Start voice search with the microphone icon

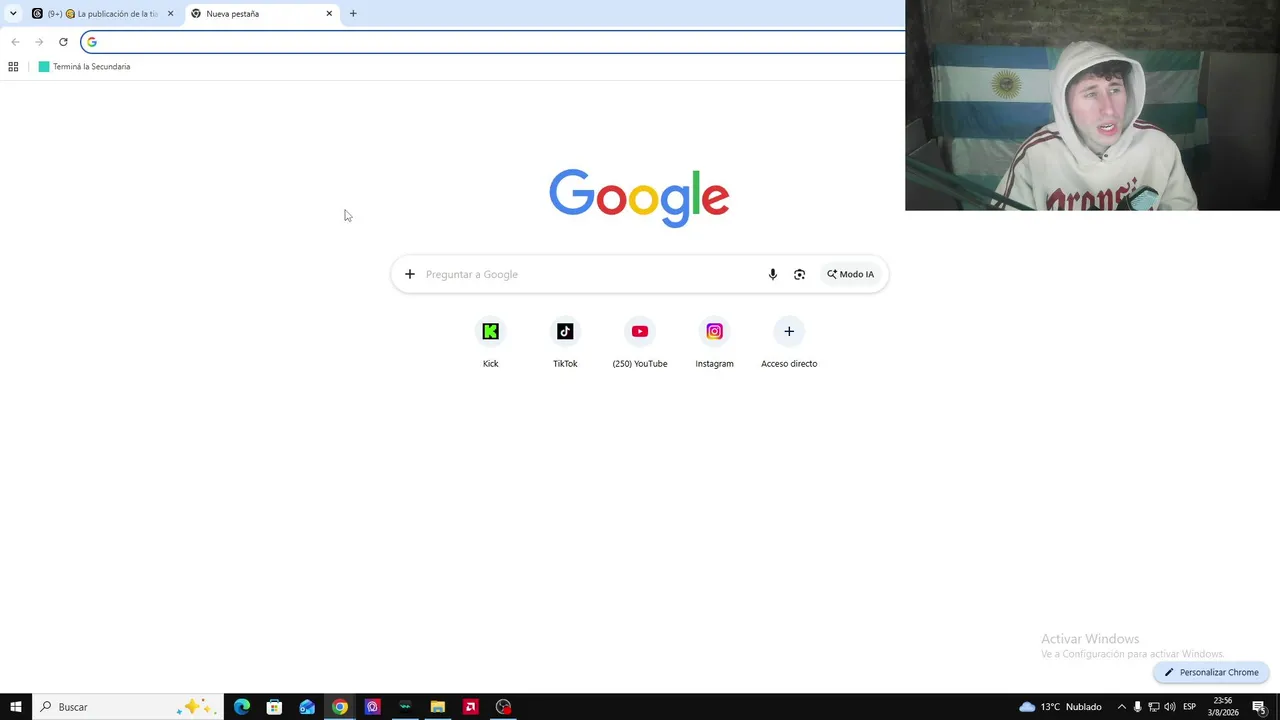(x=772, y=274)
